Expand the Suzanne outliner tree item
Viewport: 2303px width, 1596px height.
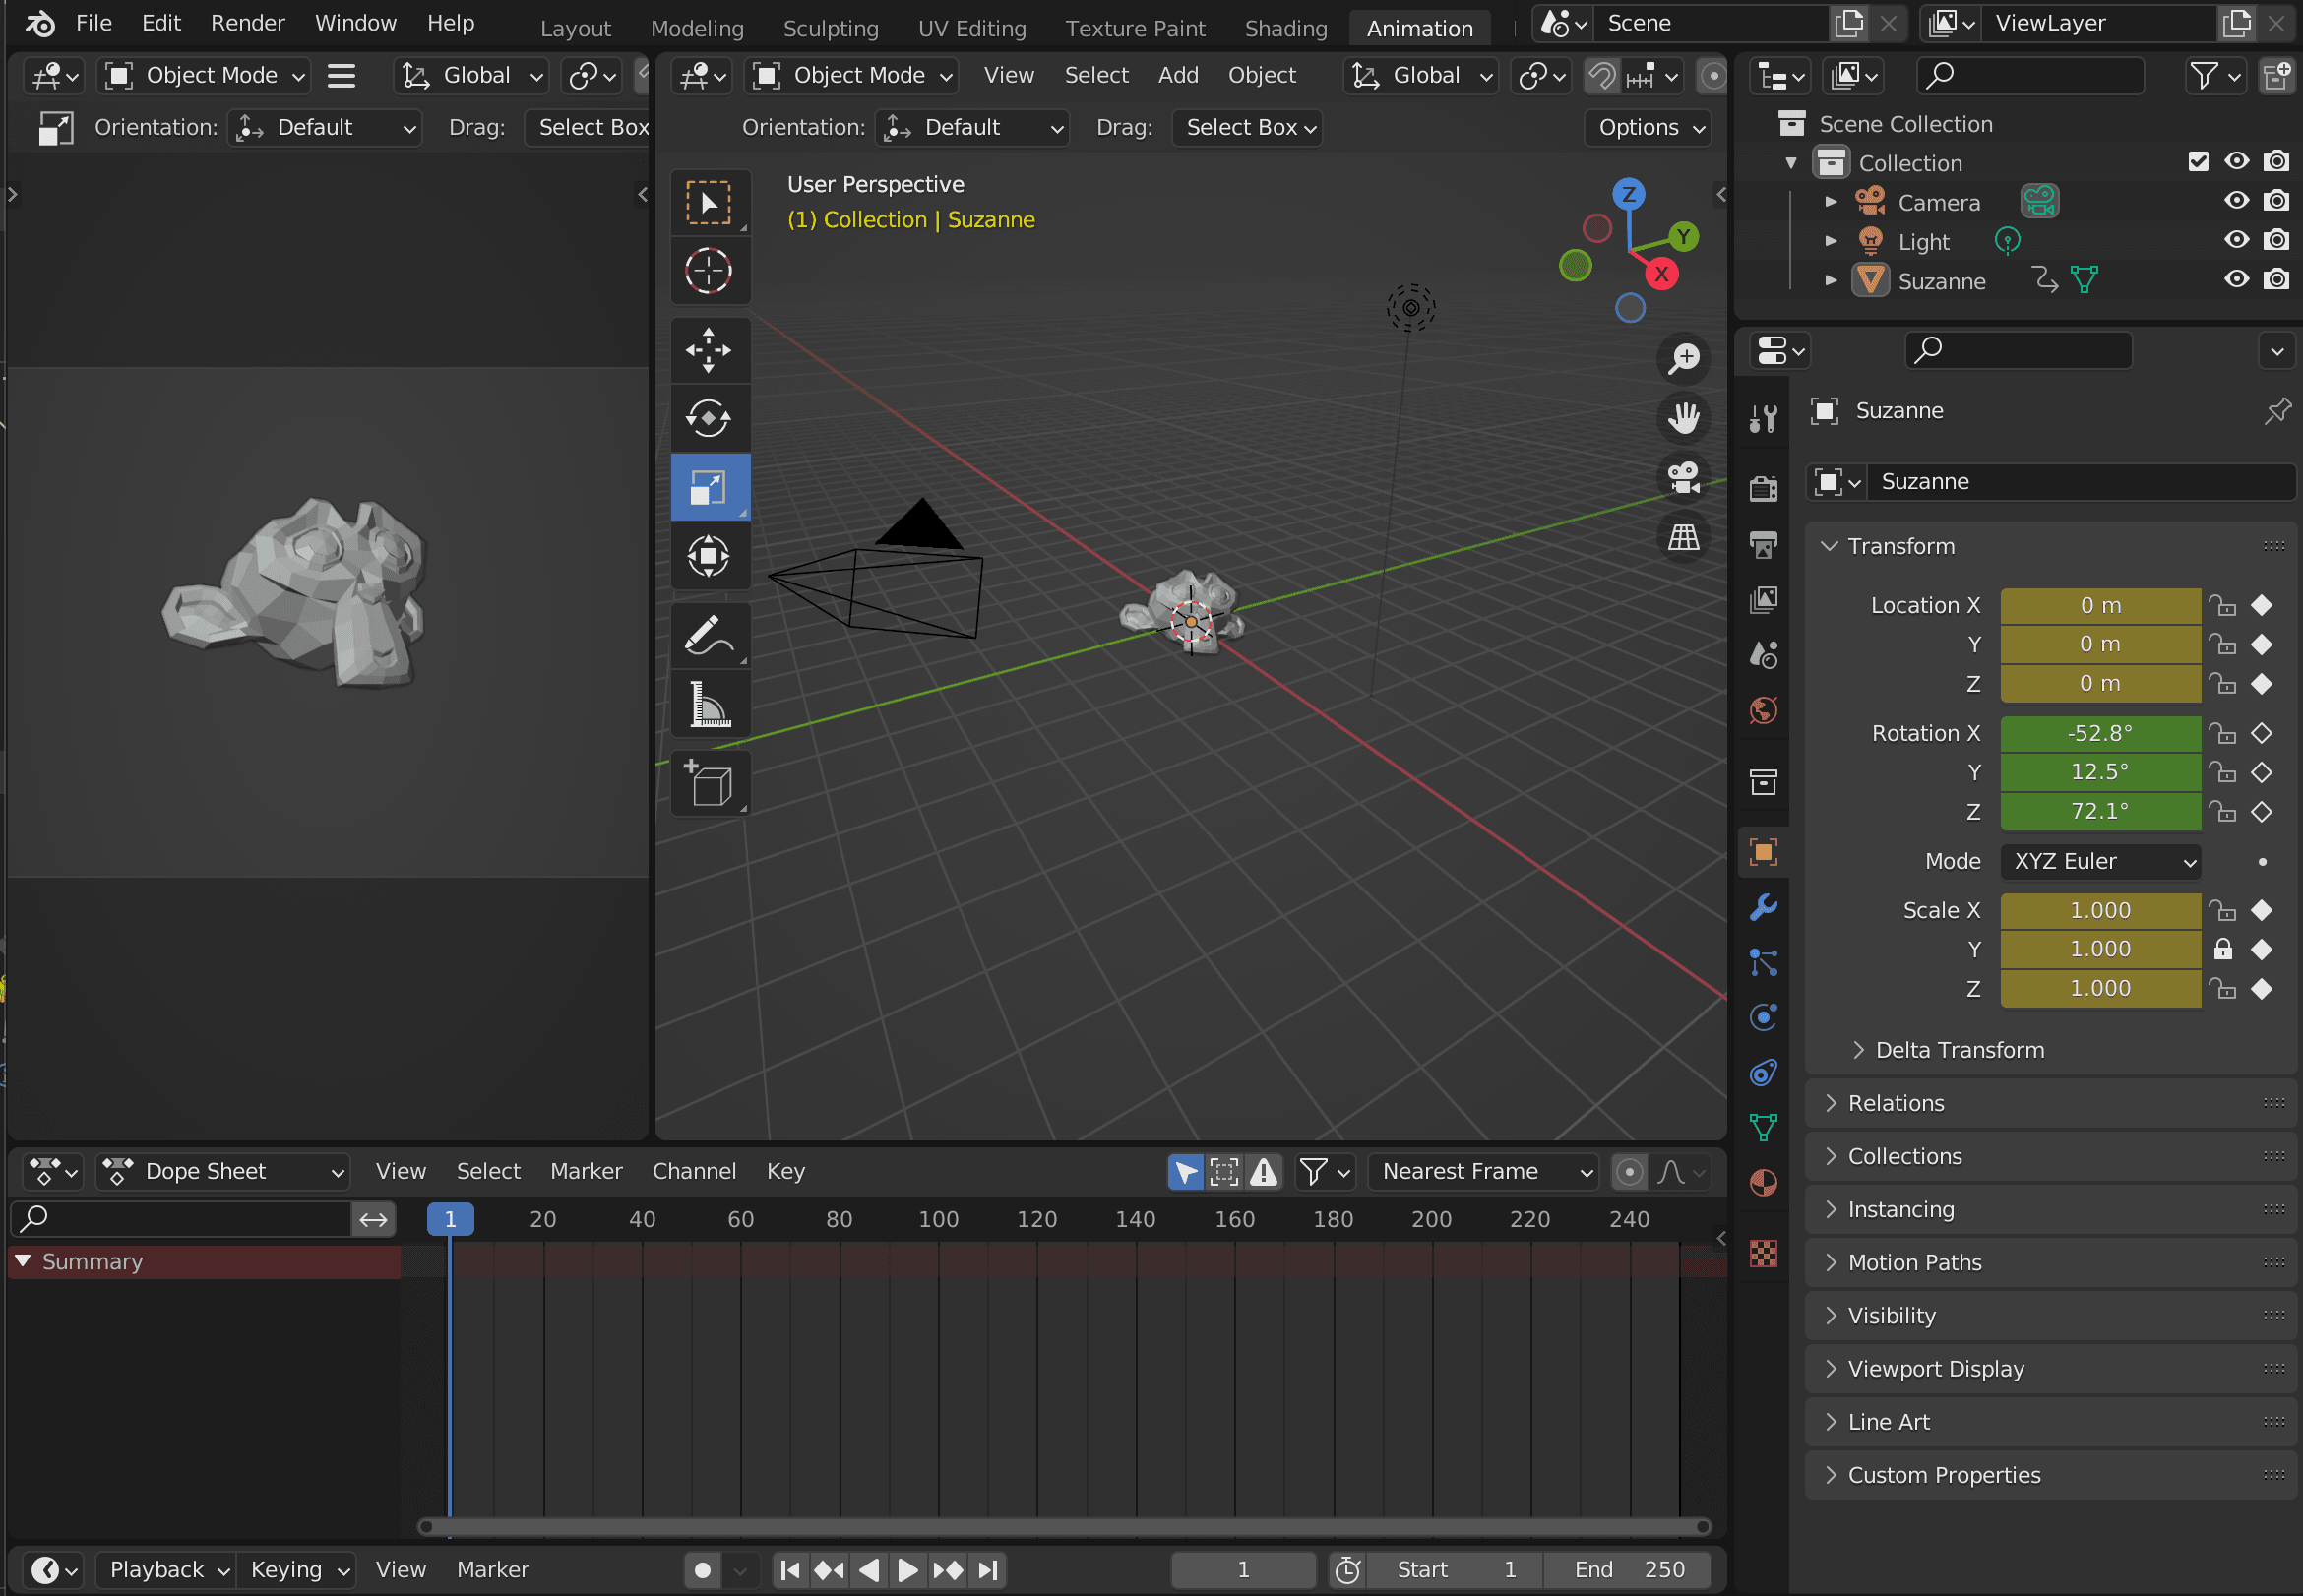(x=1831, y=280)
